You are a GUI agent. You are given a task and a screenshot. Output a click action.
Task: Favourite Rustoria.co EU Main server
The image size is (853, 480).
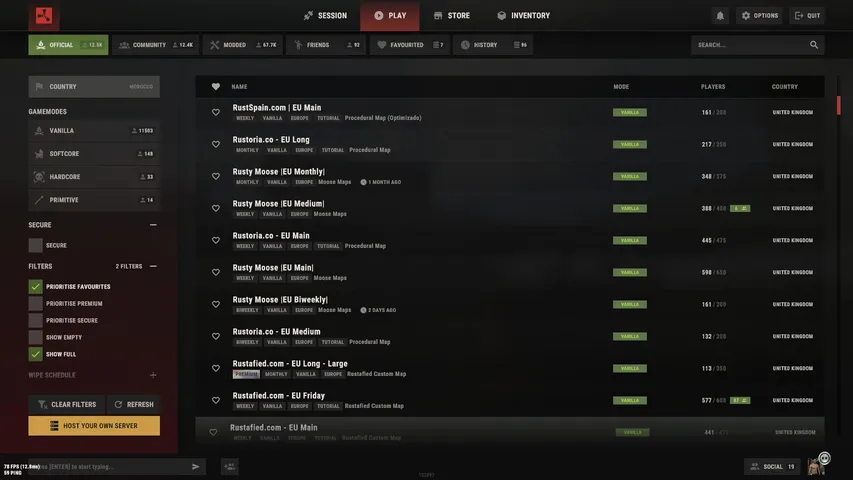[216, 240]
